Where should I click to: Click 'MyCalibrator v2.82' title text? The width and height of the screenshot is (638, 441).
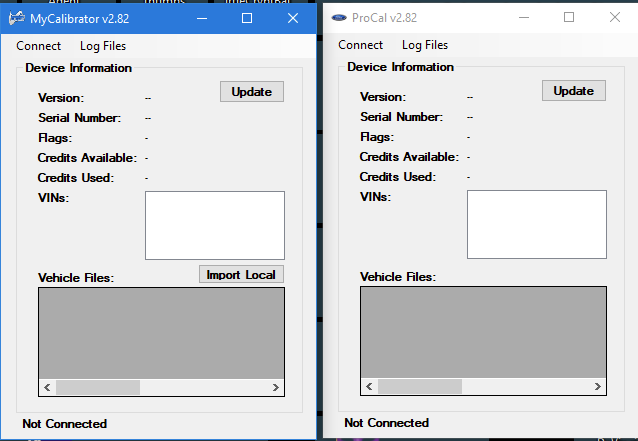tap(80, 19)
